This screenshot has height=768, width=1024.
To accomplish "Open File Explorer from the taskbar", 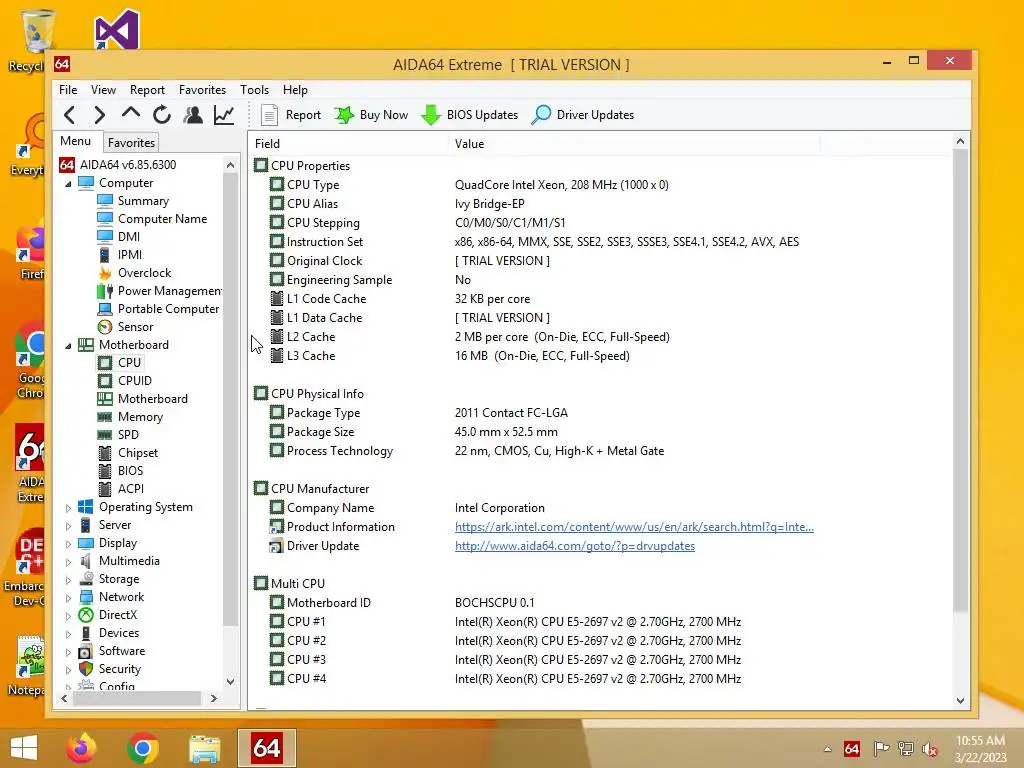I will (x=204, y=749).
